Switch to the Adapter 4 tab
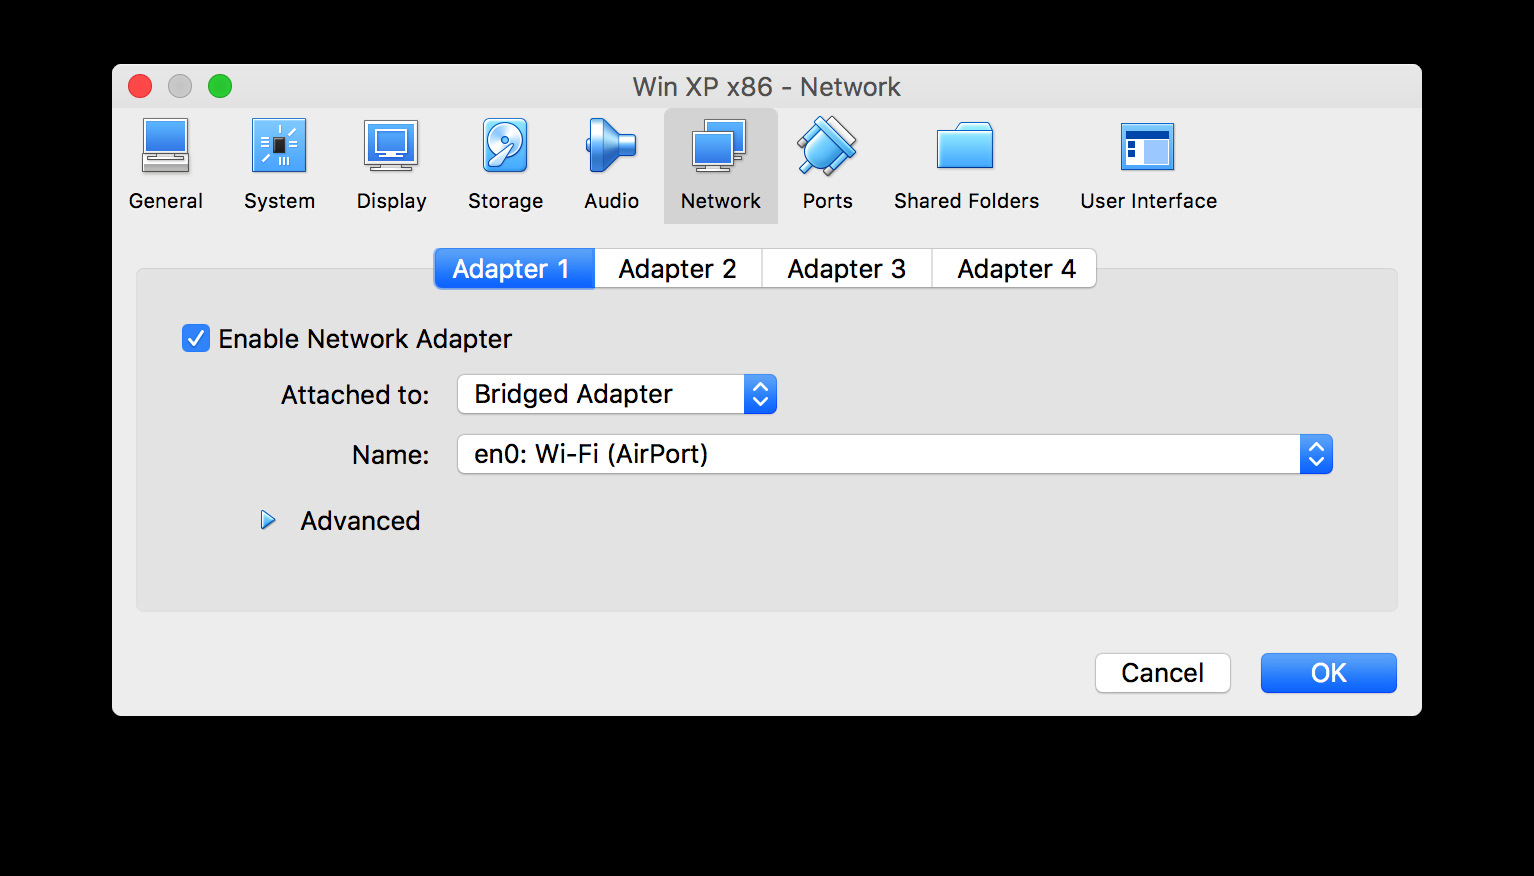The image size is (1534, 876). 1015,269
